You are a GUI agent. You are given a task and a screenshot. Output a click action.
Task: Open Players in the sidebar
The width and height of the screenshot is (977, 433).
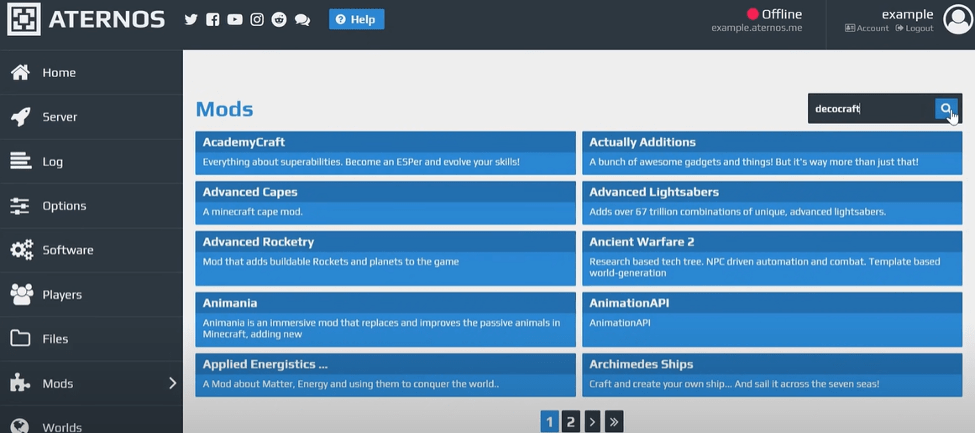coord(91,294)
